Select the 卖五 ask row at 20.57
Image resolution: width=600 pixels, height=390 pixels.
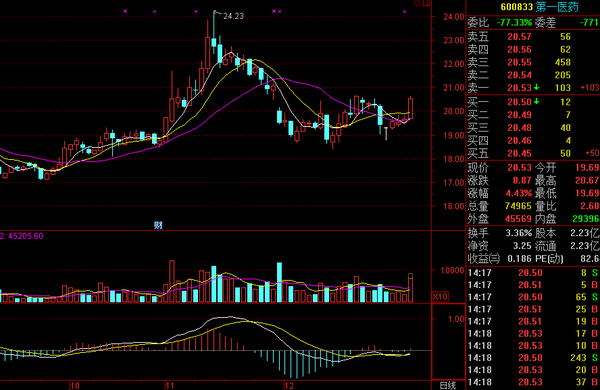point(533,37)
